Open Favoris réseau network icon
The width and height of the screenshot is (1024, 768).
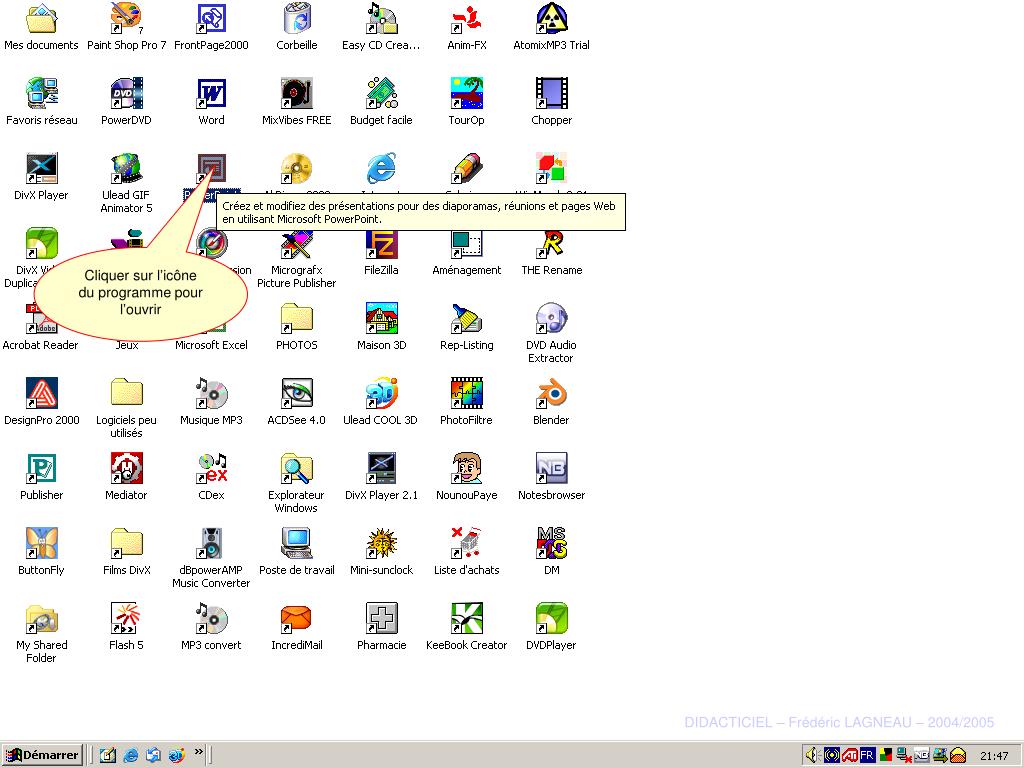(41, 93)
